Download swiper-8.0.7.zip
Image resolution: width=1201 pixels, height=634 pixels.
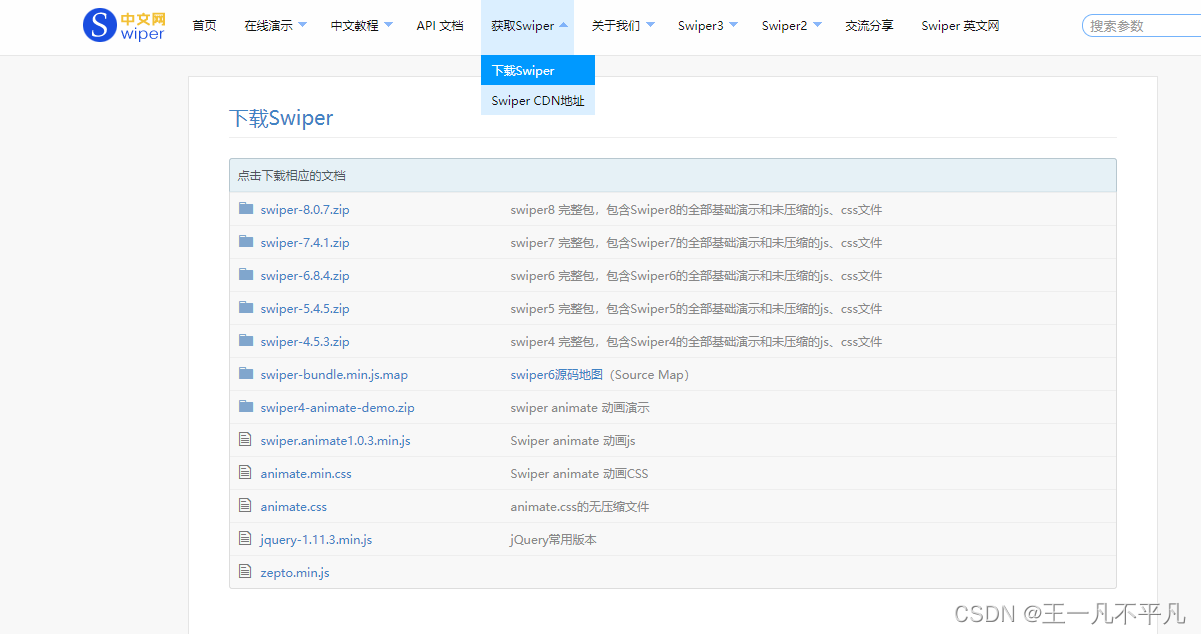pos(305,210)
